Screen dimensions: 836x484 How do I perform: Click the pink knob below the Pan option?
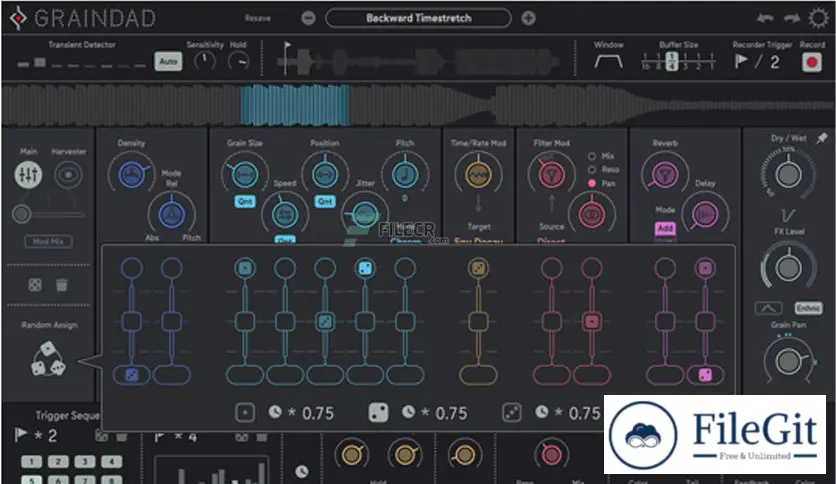pos(591,214)
